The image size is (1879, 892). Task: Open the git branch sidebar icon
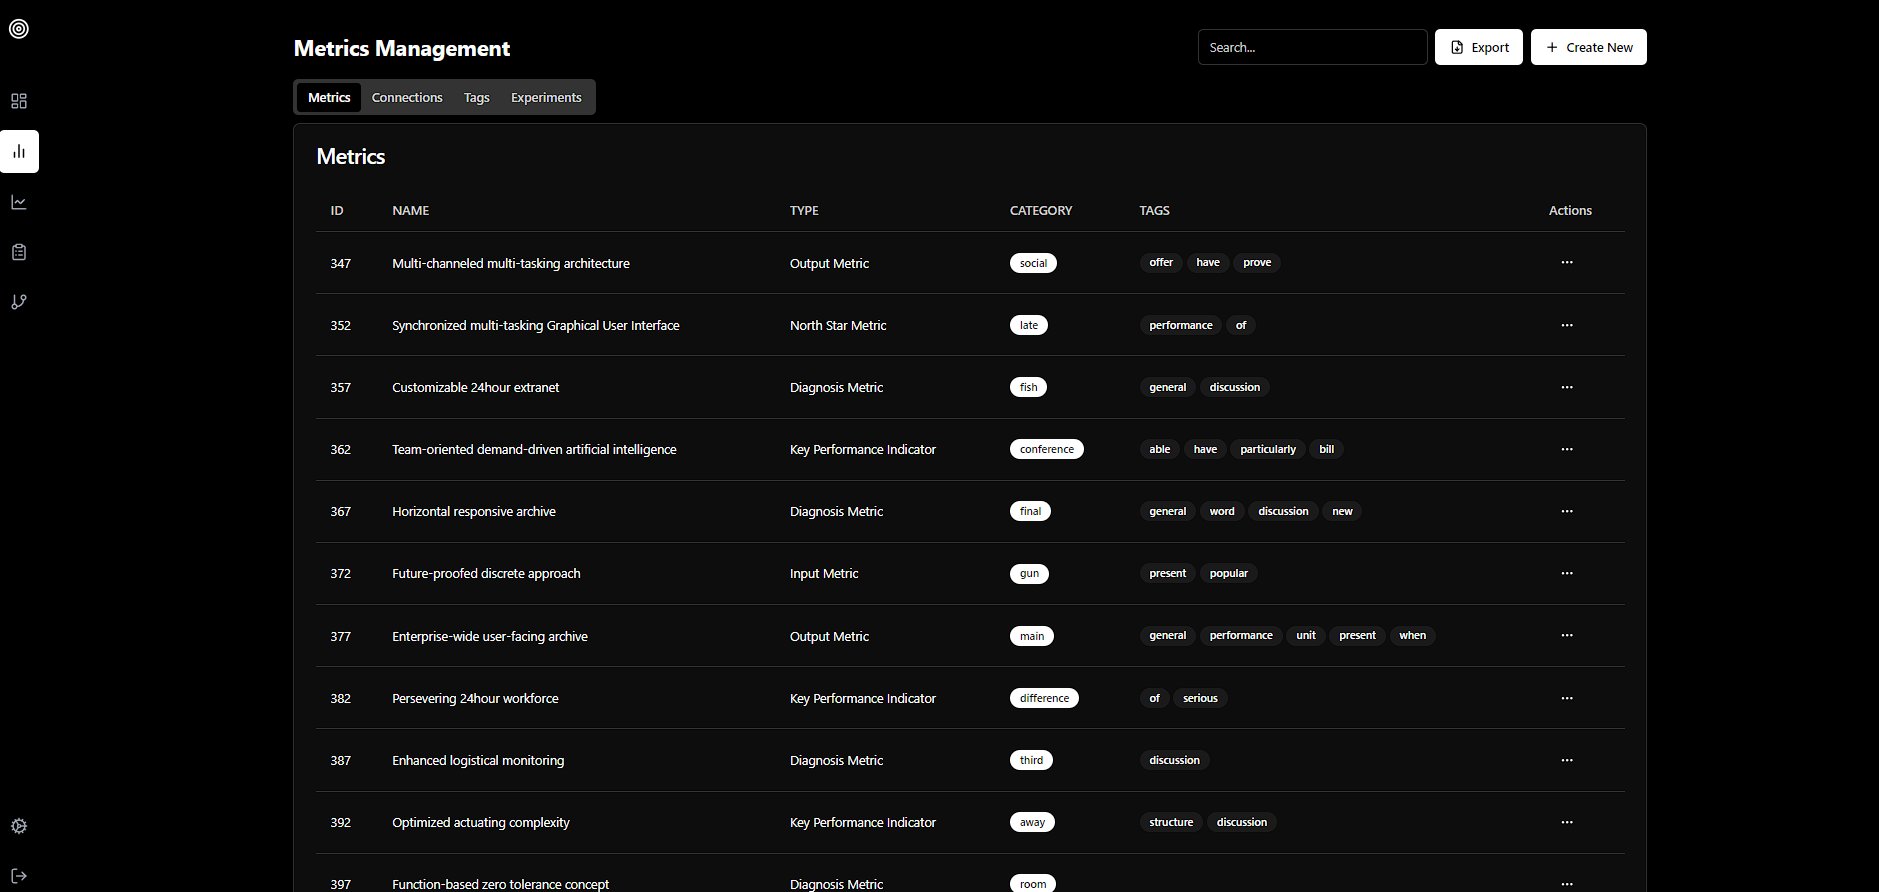click(x=19, y=302)
